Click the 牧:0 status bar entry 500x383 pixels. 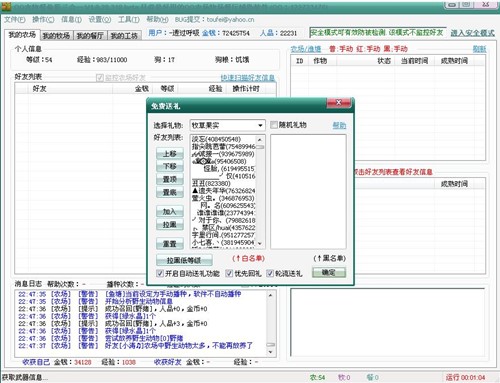(344, 377)
